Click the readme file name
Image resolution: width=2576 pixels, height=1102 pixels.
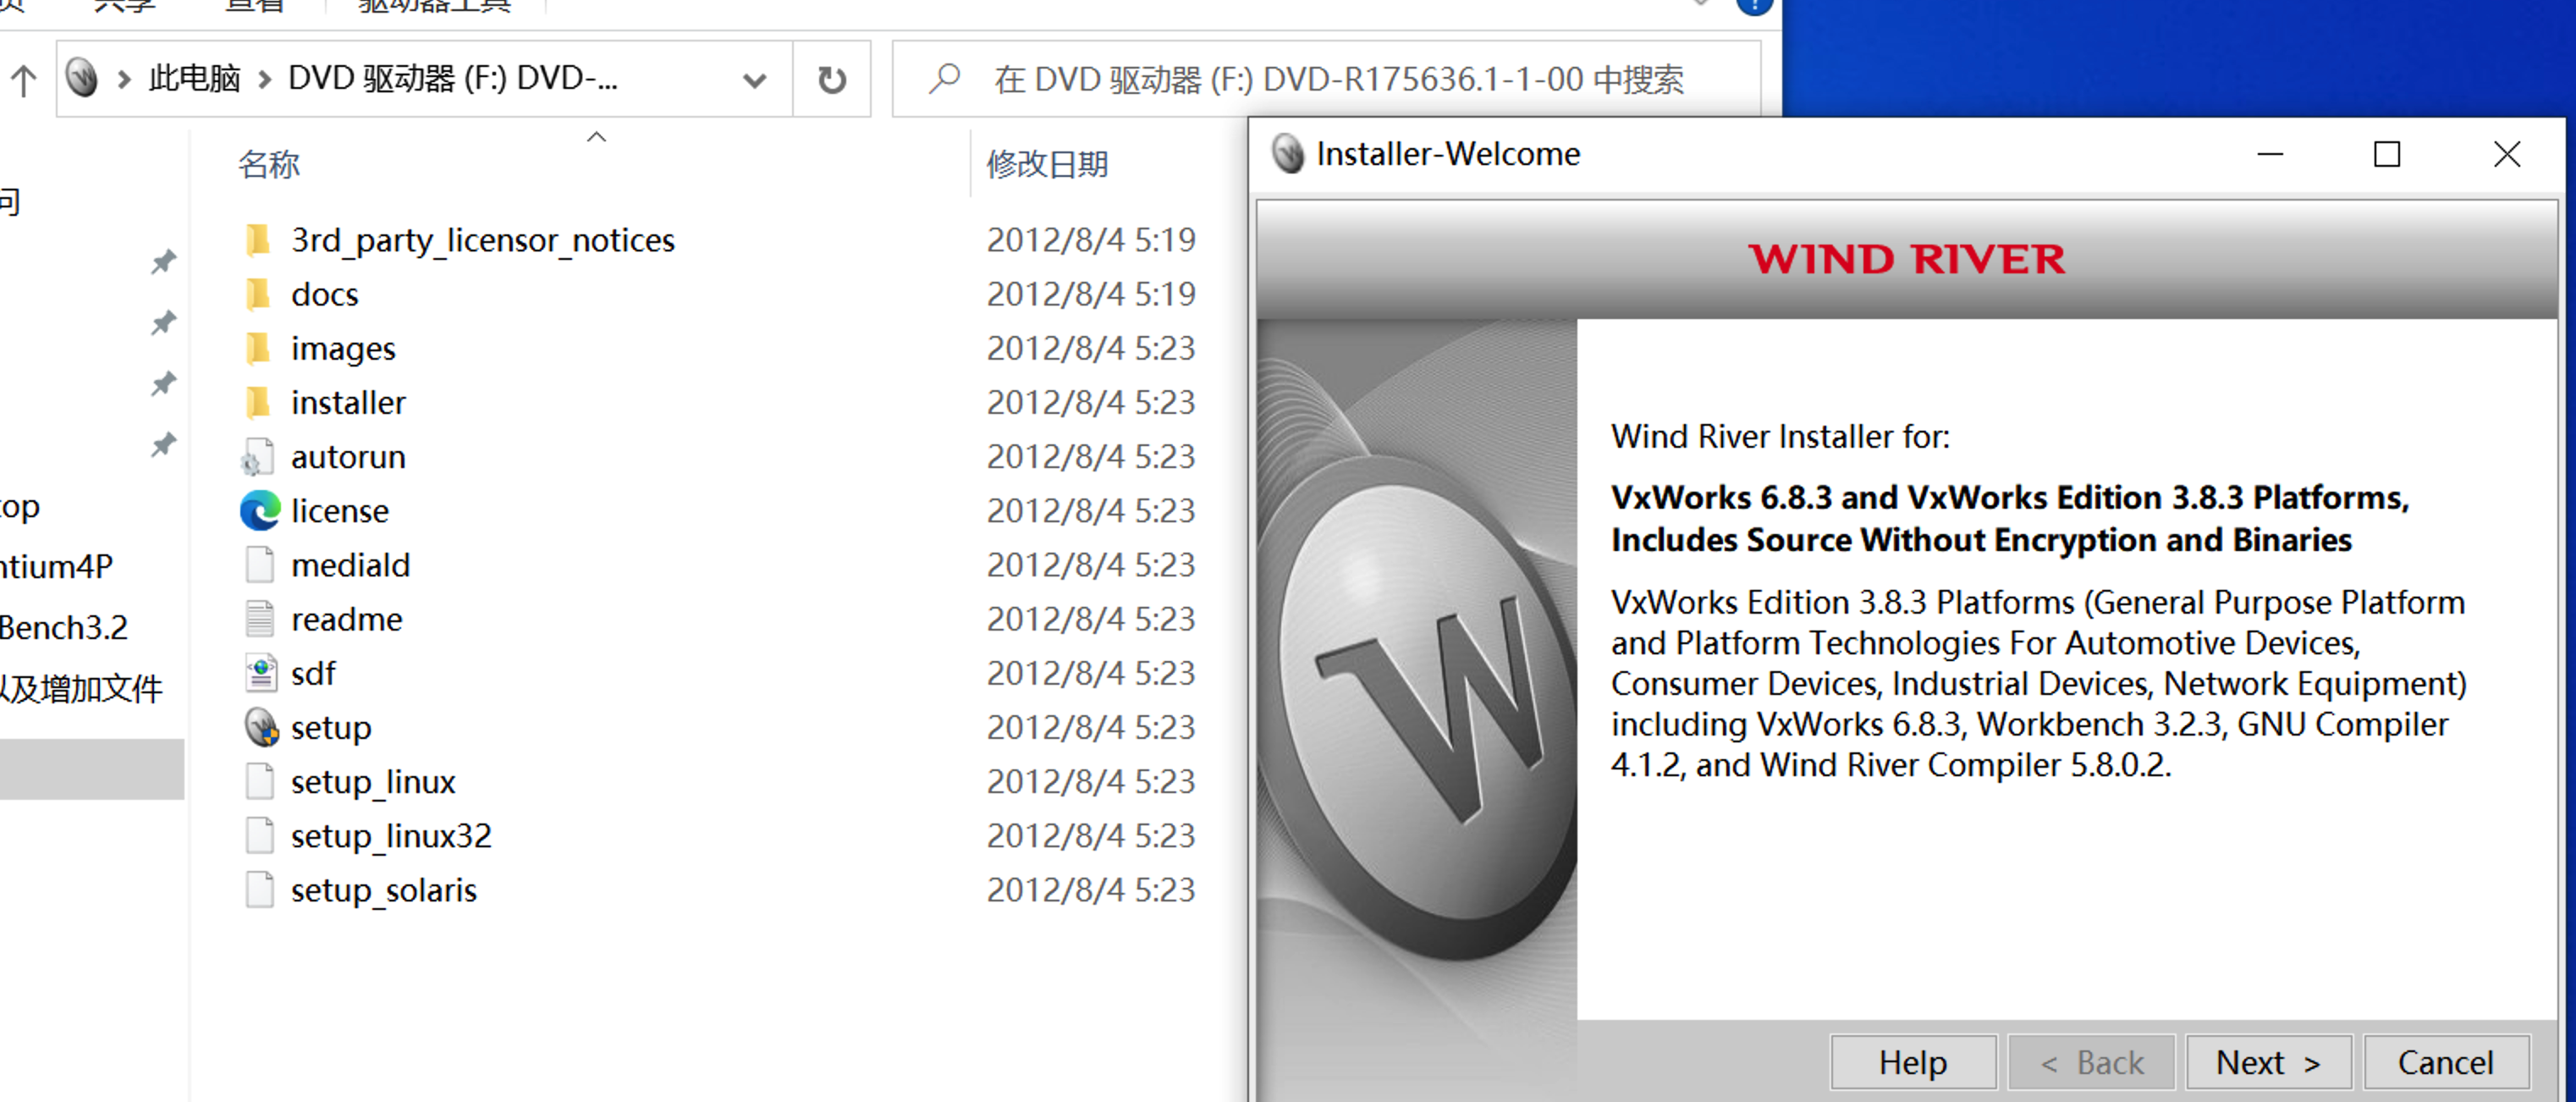tap(347, 619)
